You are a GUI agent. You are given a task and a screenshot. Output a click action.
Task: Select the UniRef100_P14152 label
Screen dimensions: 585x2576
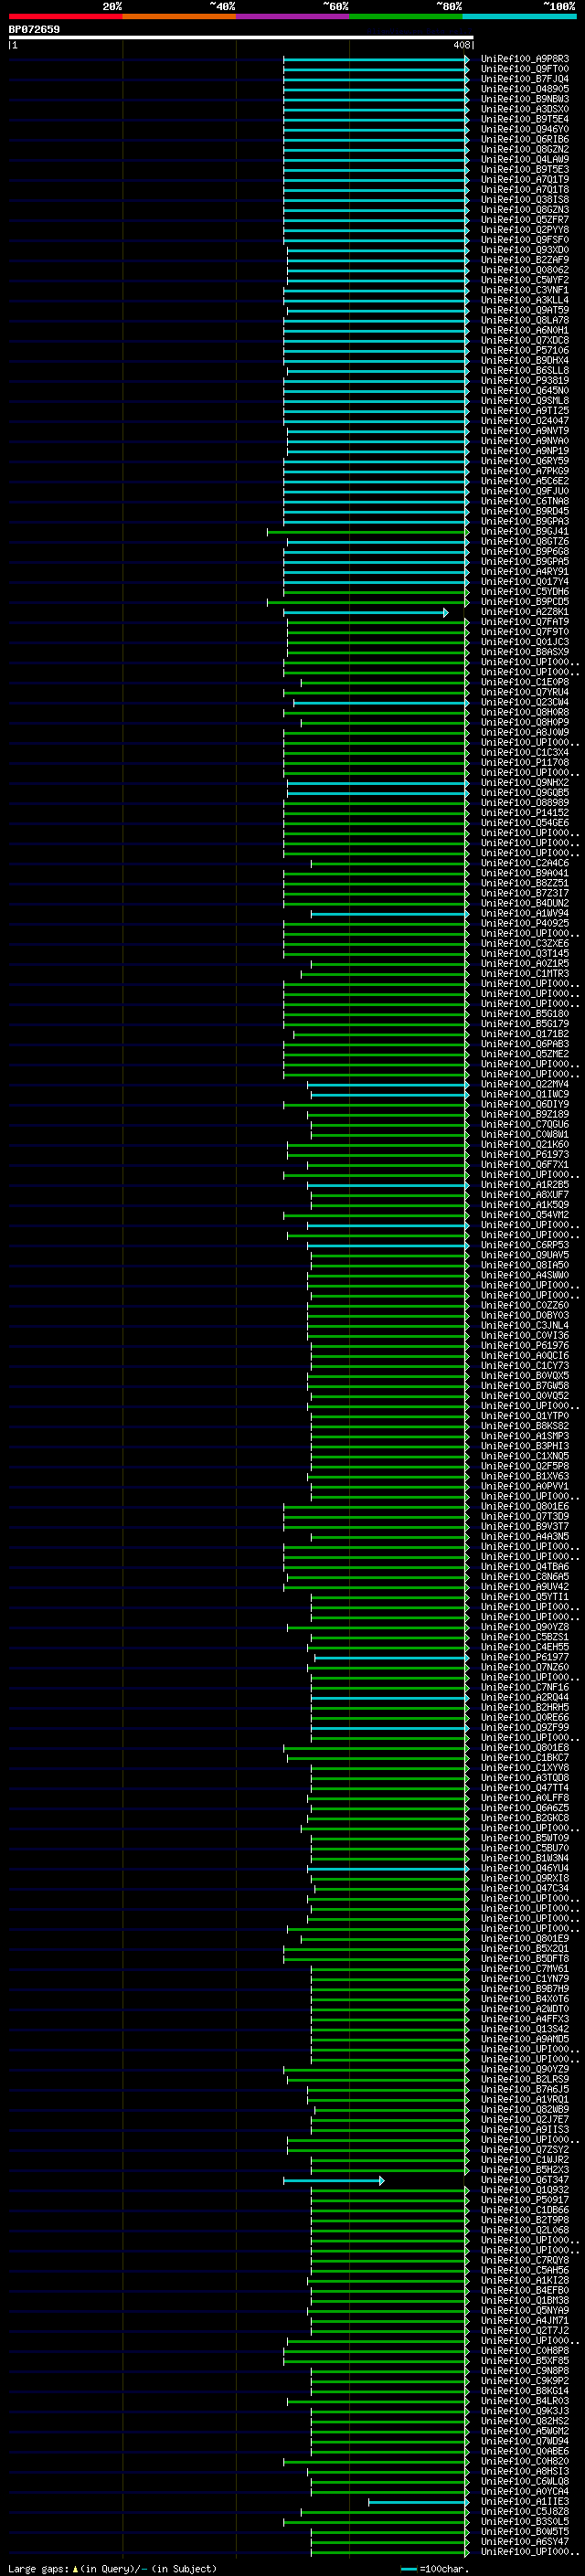[x=525, y=812]
